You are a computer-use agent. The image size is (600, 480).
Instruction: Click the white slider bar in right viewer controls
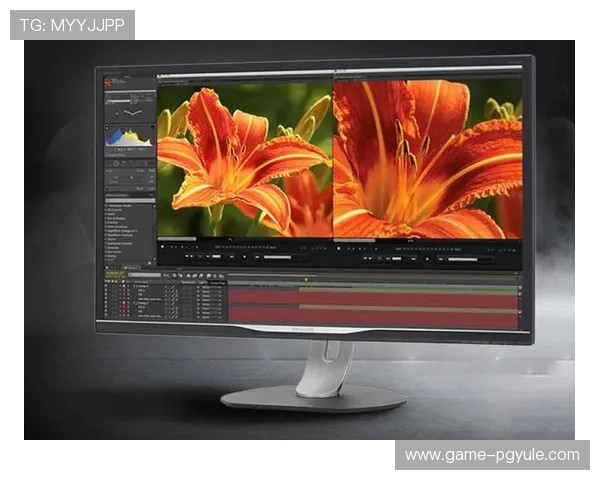point(463,260)
